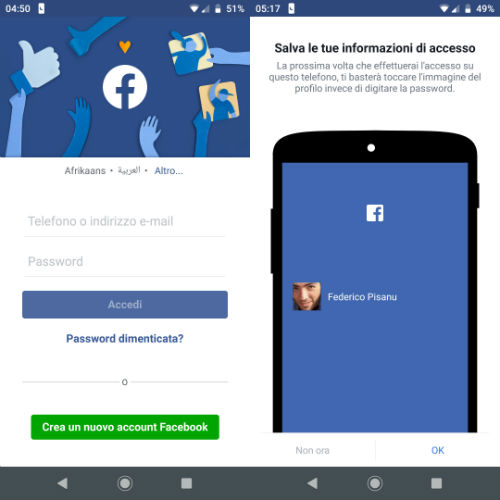The image size is (500, 500).
Task: Tap the thumbs-up hand illustration
Action: [x=35, y=67]
